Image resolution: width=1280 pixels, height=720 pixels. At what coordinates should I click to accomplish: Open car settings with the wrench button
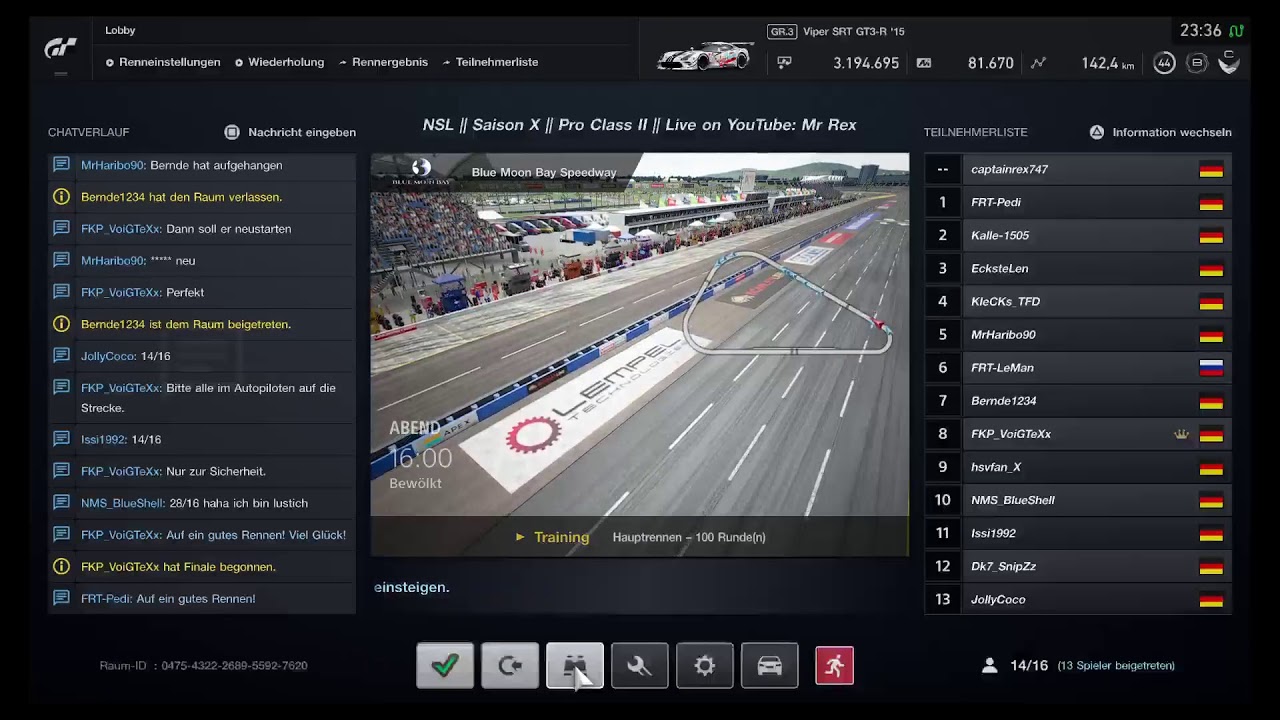640,666
